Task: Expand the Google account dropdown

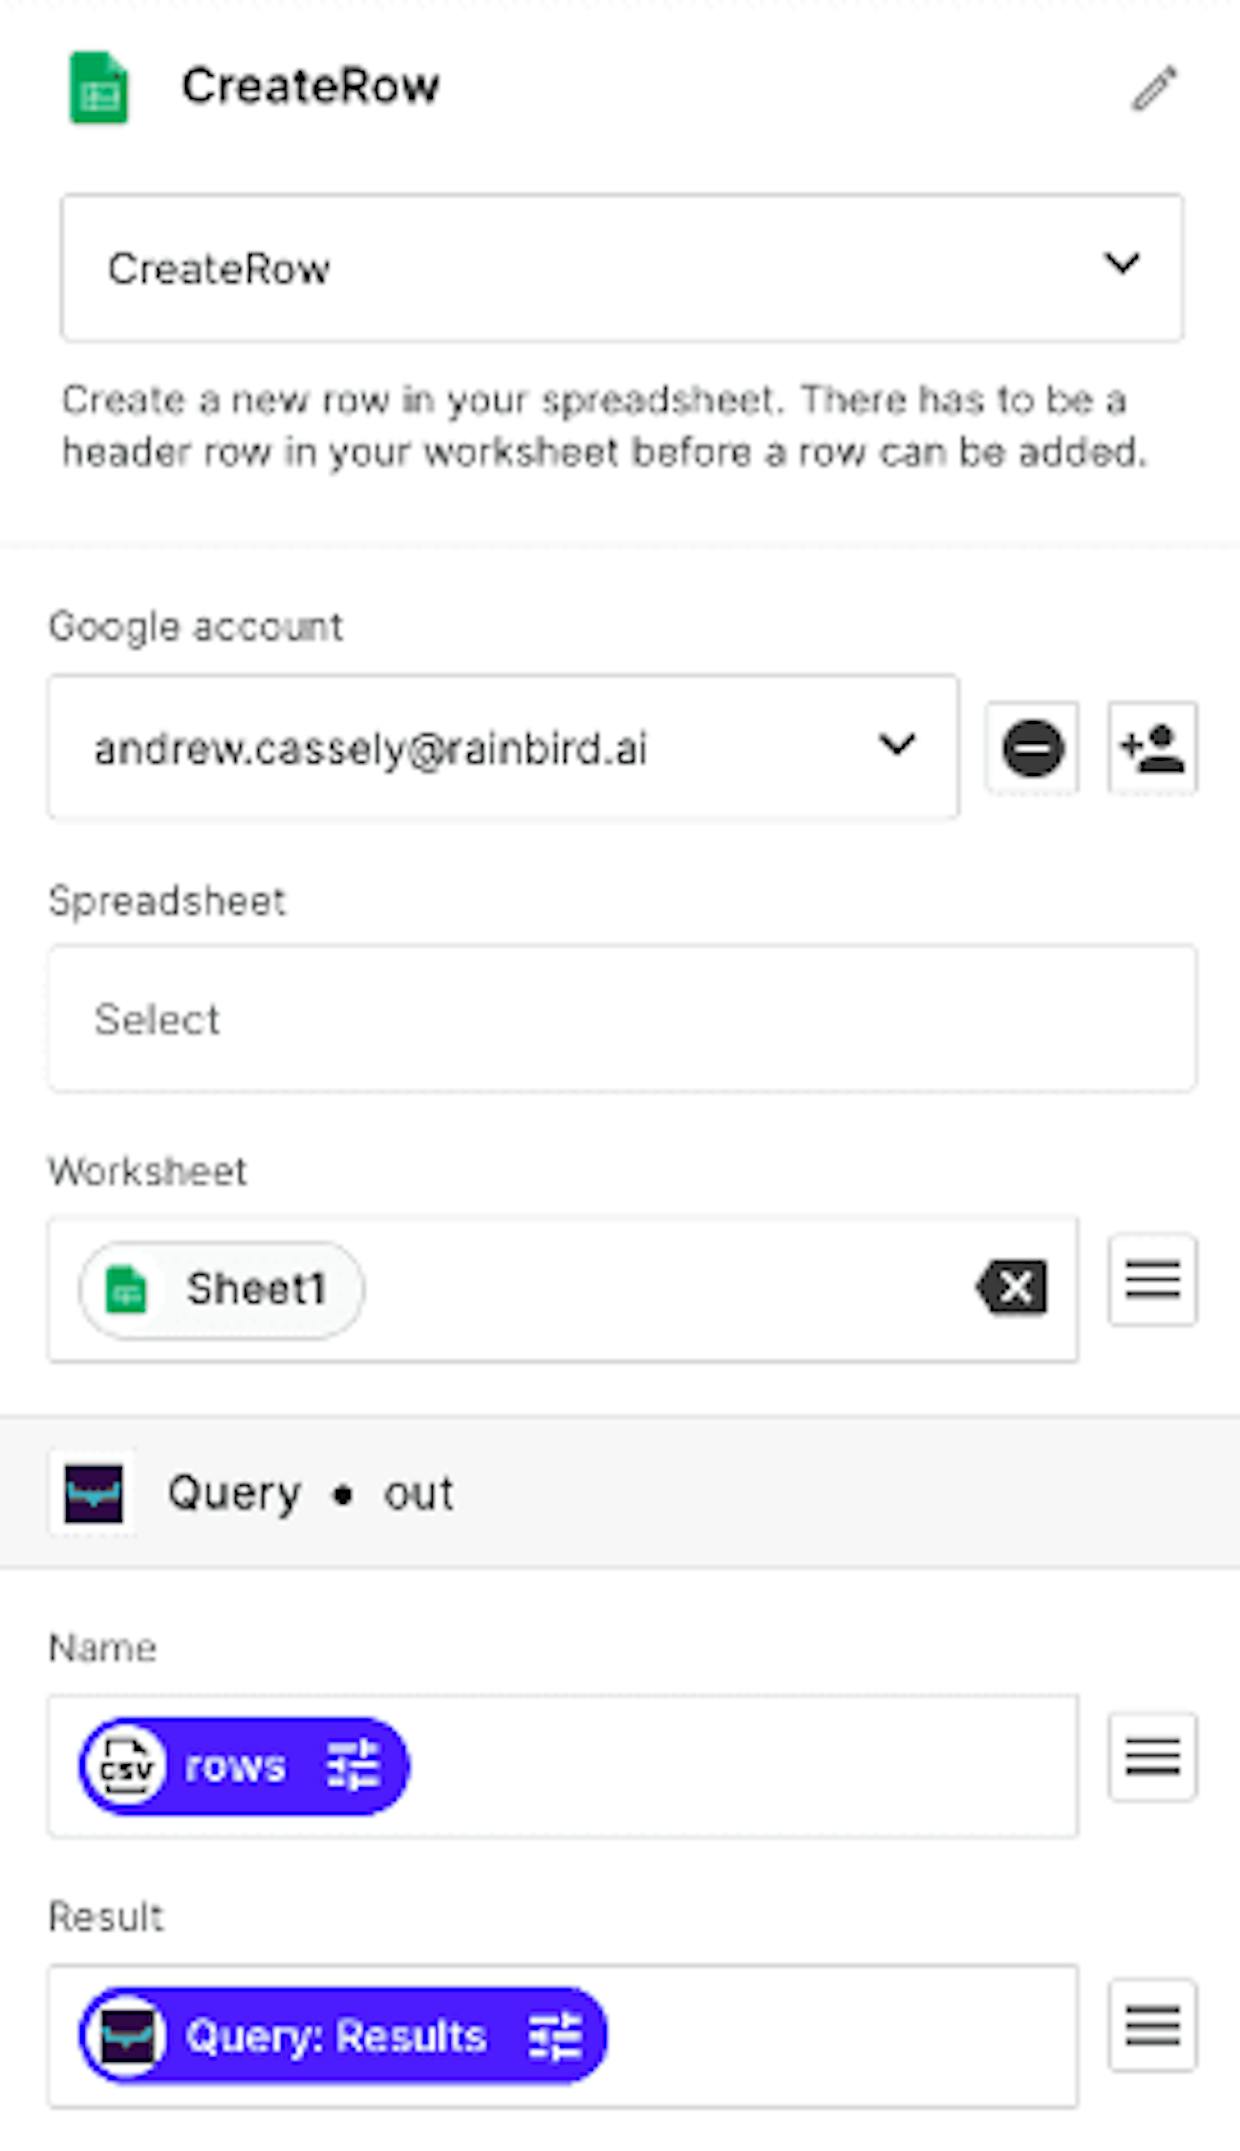Action: [x=503, y=747]
